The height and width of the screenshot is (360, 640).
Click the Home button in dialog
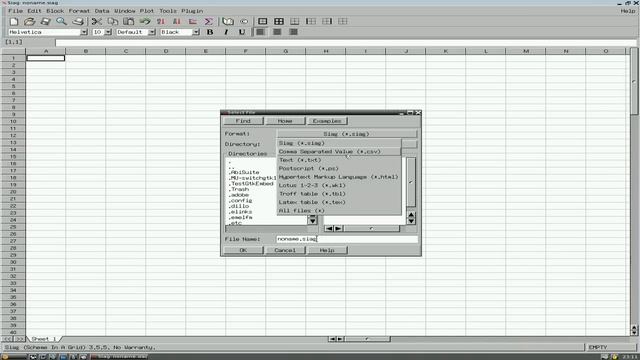coord(285,121)
